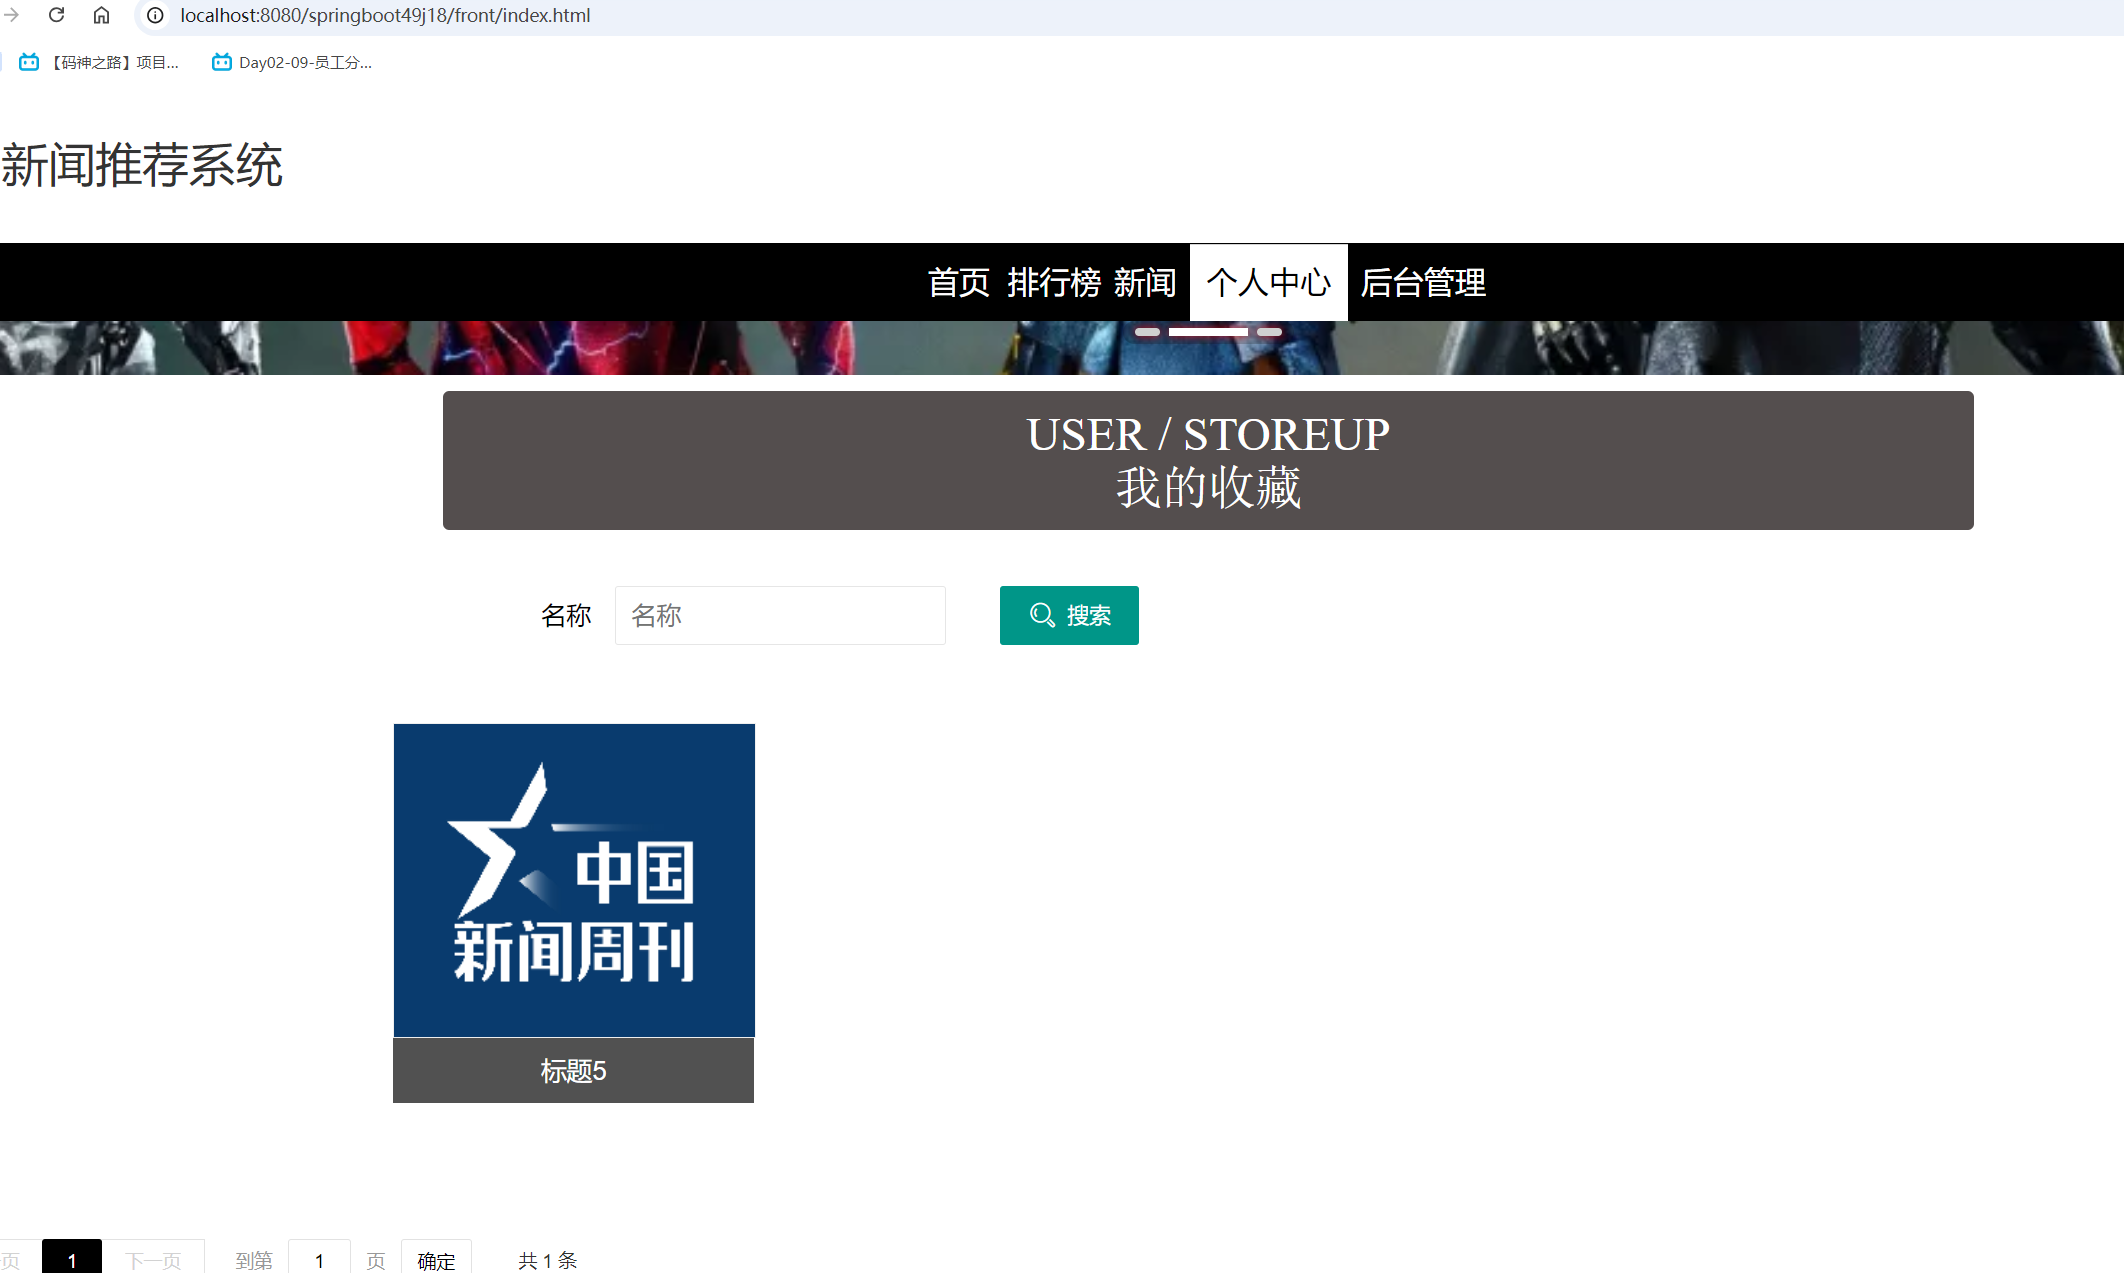Select the first carousel slide indicator
Screen dimensions: 2124x1273
pyautogui.click(x=1147, y=331)
